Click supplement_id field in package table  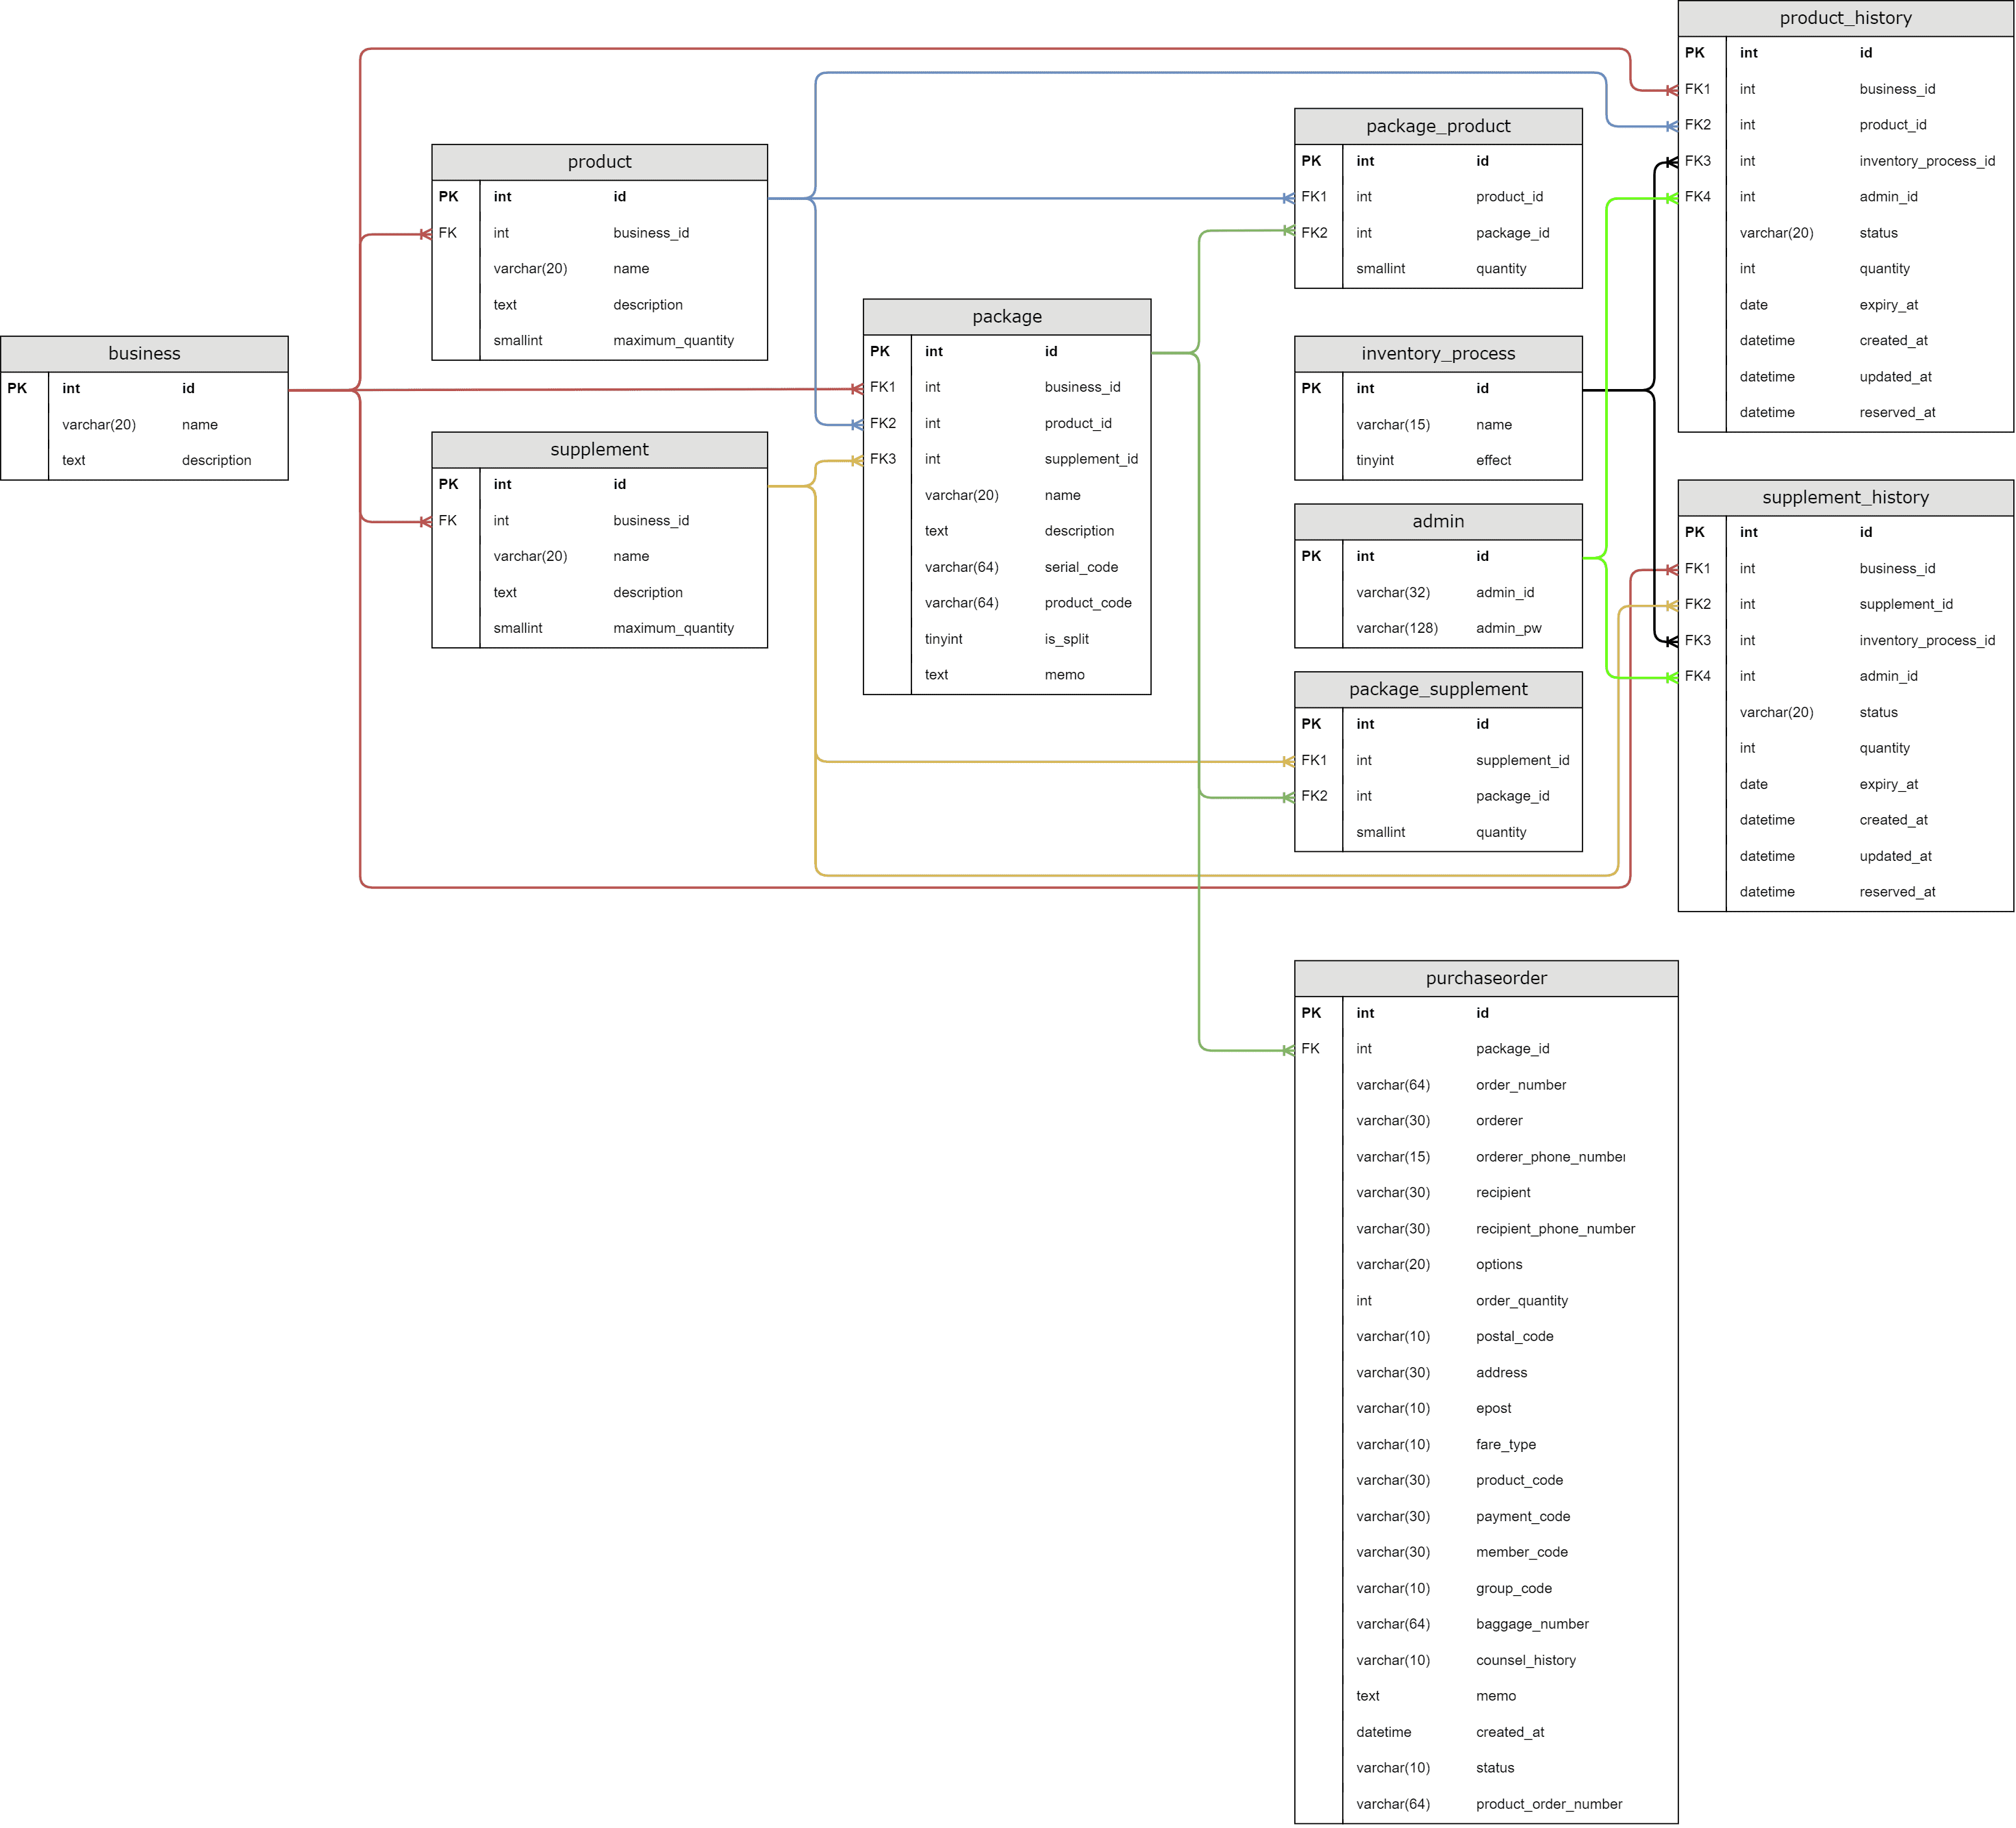(1091, 459)
